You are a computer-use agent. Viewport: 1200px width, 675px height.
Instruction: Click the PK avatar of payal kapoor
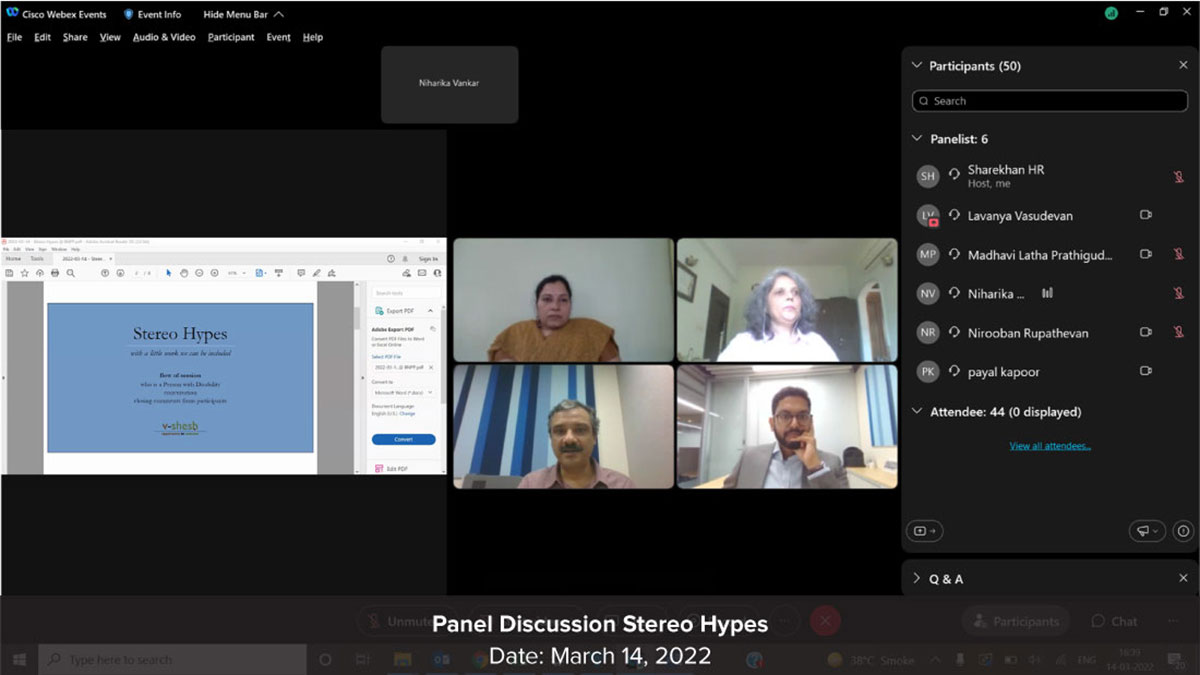click(x=928, y=371)
